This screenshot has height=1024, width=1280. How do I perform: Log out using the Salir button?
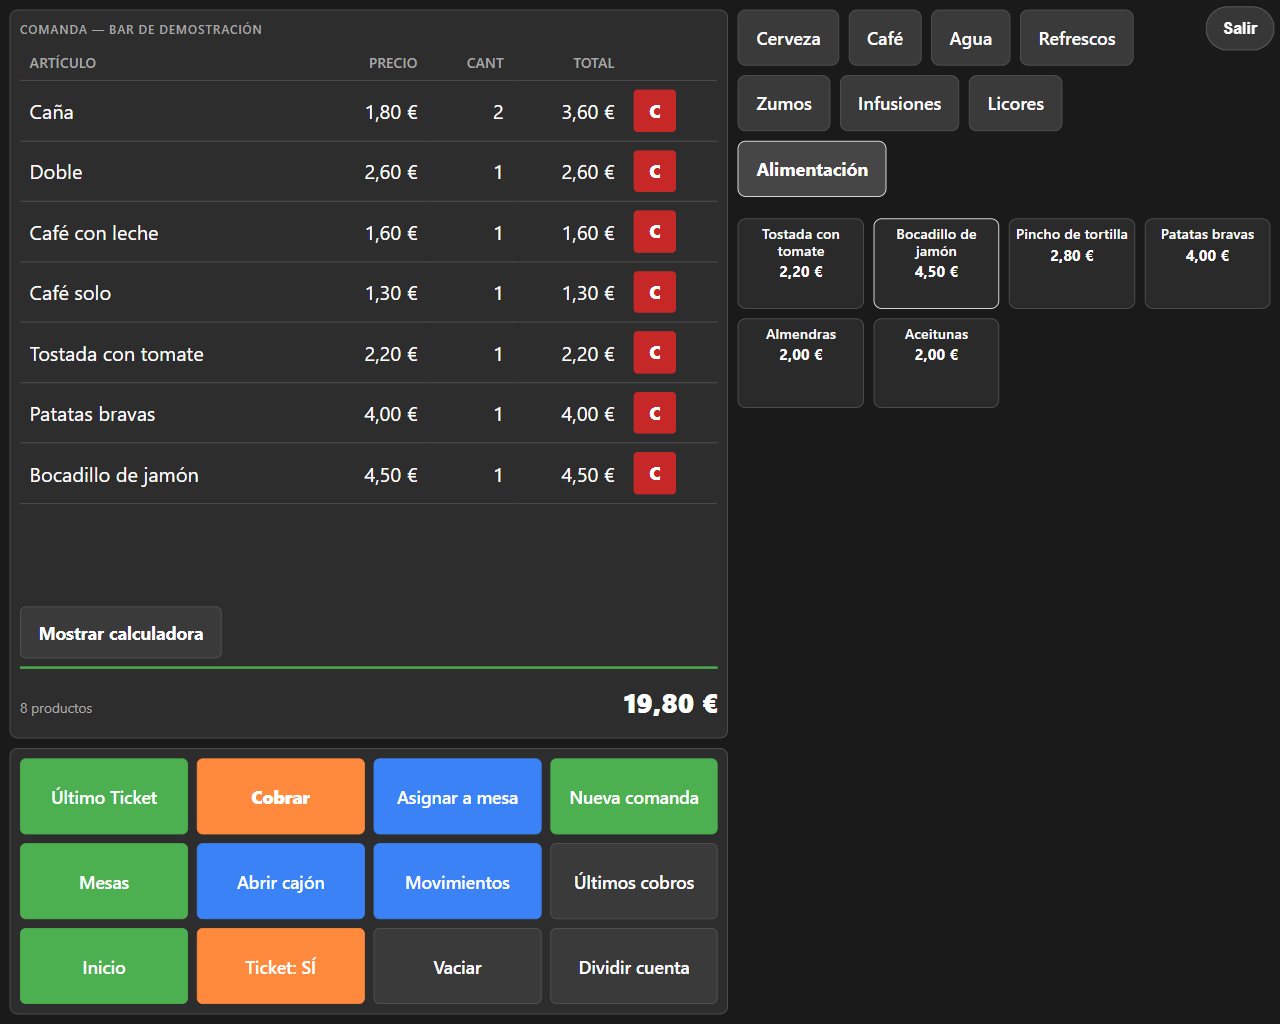(1240, 28)
